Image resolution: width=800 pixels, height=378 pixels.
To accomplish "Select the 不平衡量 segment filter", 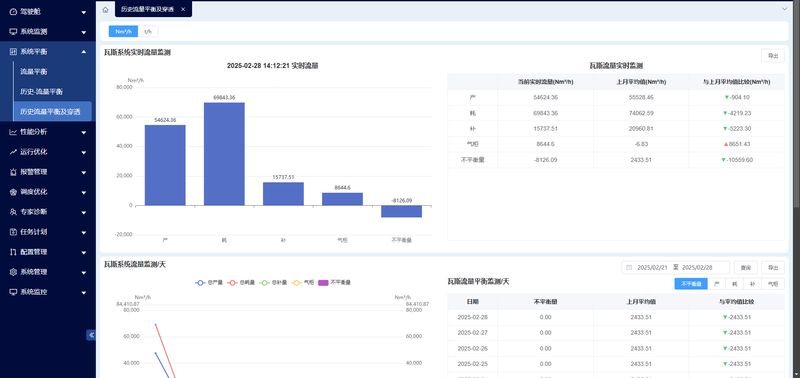I will click(691, 284).
